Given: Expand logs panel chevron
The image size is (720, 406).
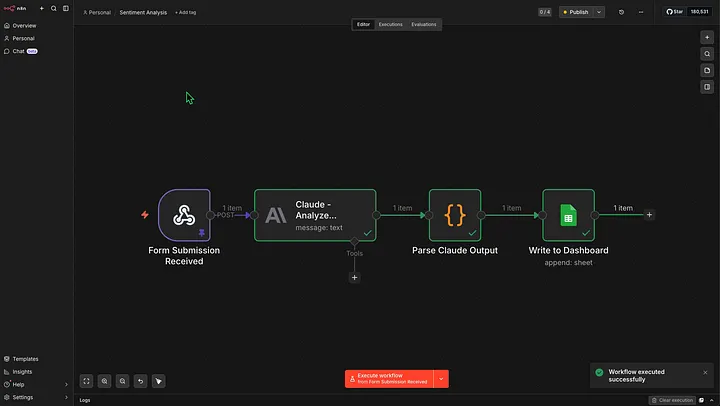Looking at the screenshot, I should pos(711,400).
